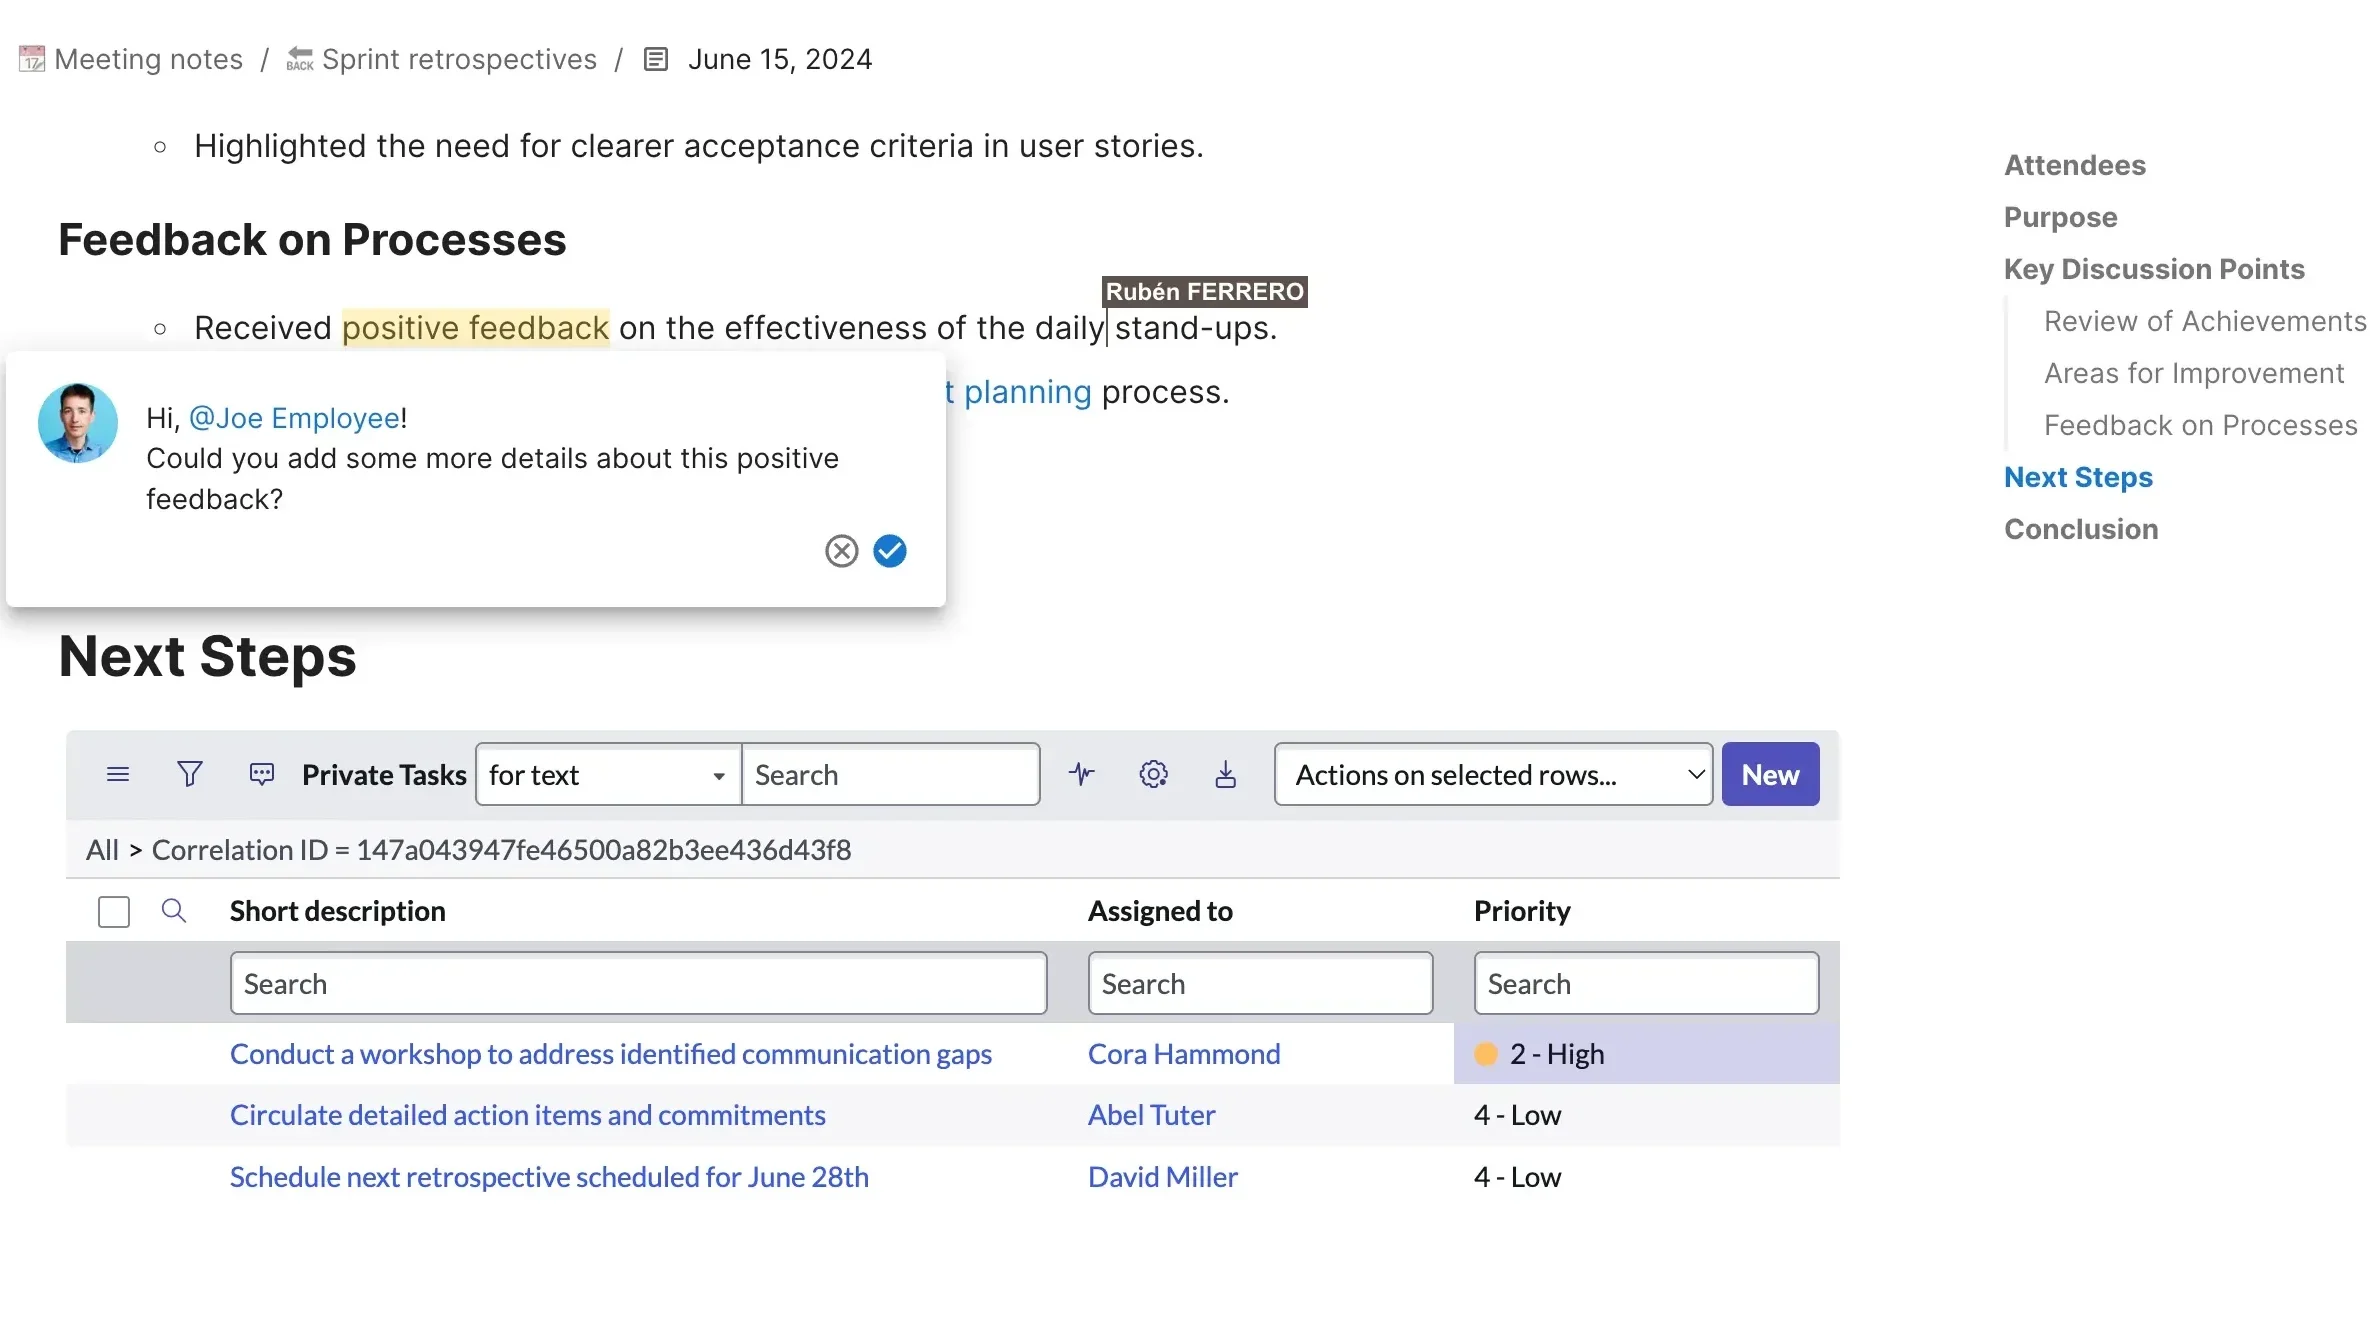Click the orange High priority dot
The height and width of the screenshot is (1333, 2370).
pyautogui.click(x=1485, y=1054)
